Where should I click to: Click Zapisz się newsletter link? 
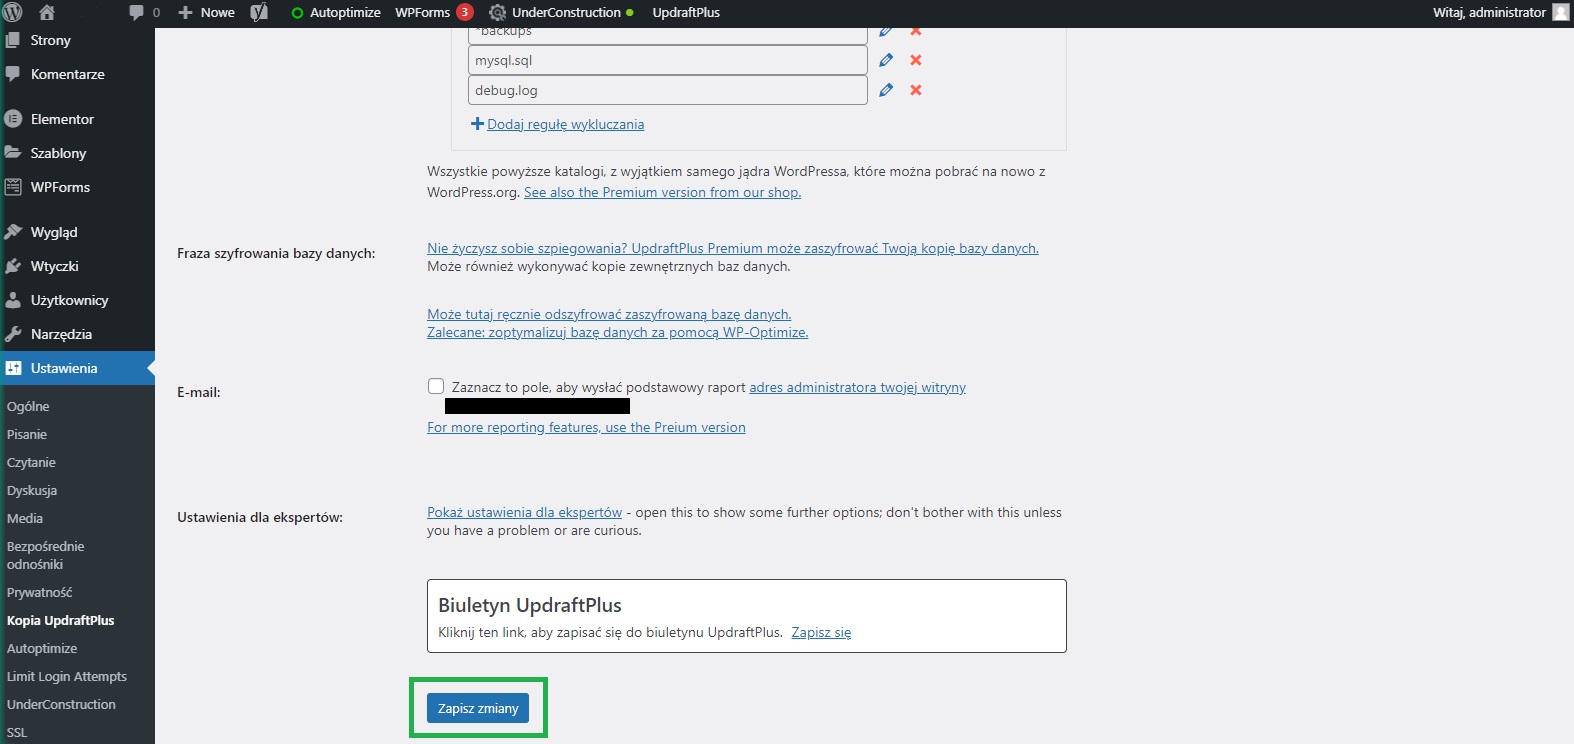tap(821, 632)
